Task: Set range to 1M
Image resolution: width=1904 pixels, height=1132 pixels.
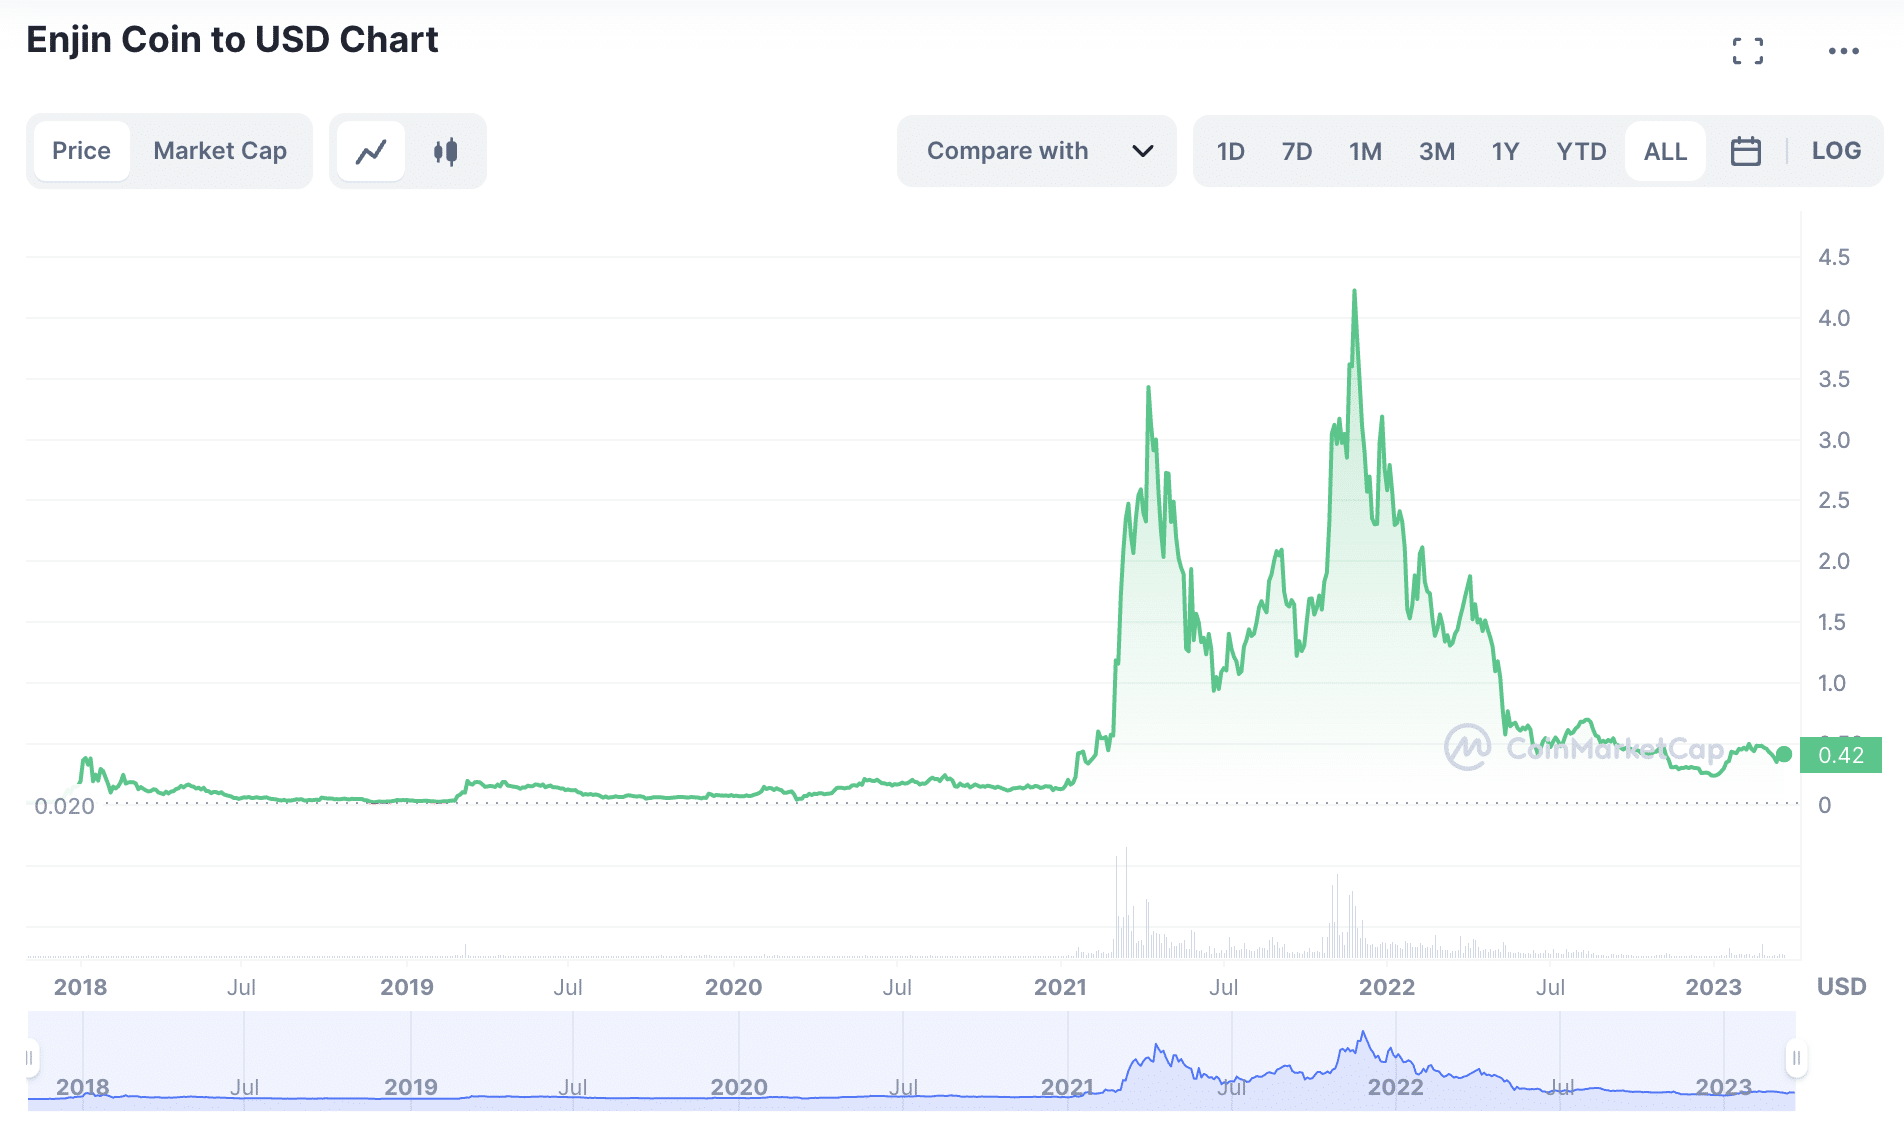Action: coord(1365,151)
